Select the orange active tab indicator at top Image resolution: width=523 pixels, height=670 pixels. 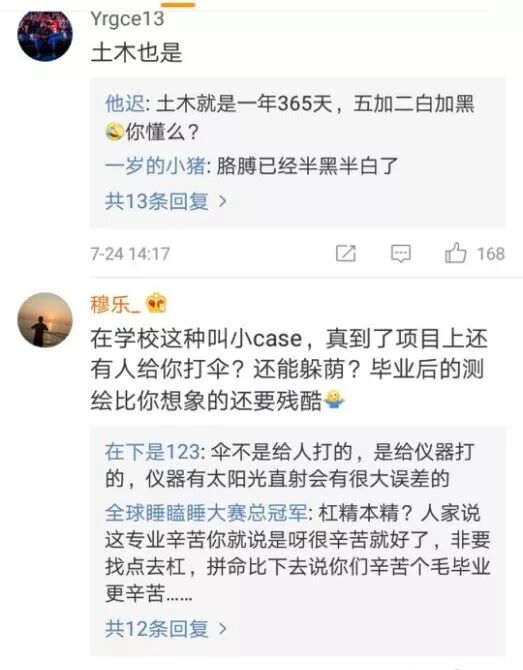[179, 4]
